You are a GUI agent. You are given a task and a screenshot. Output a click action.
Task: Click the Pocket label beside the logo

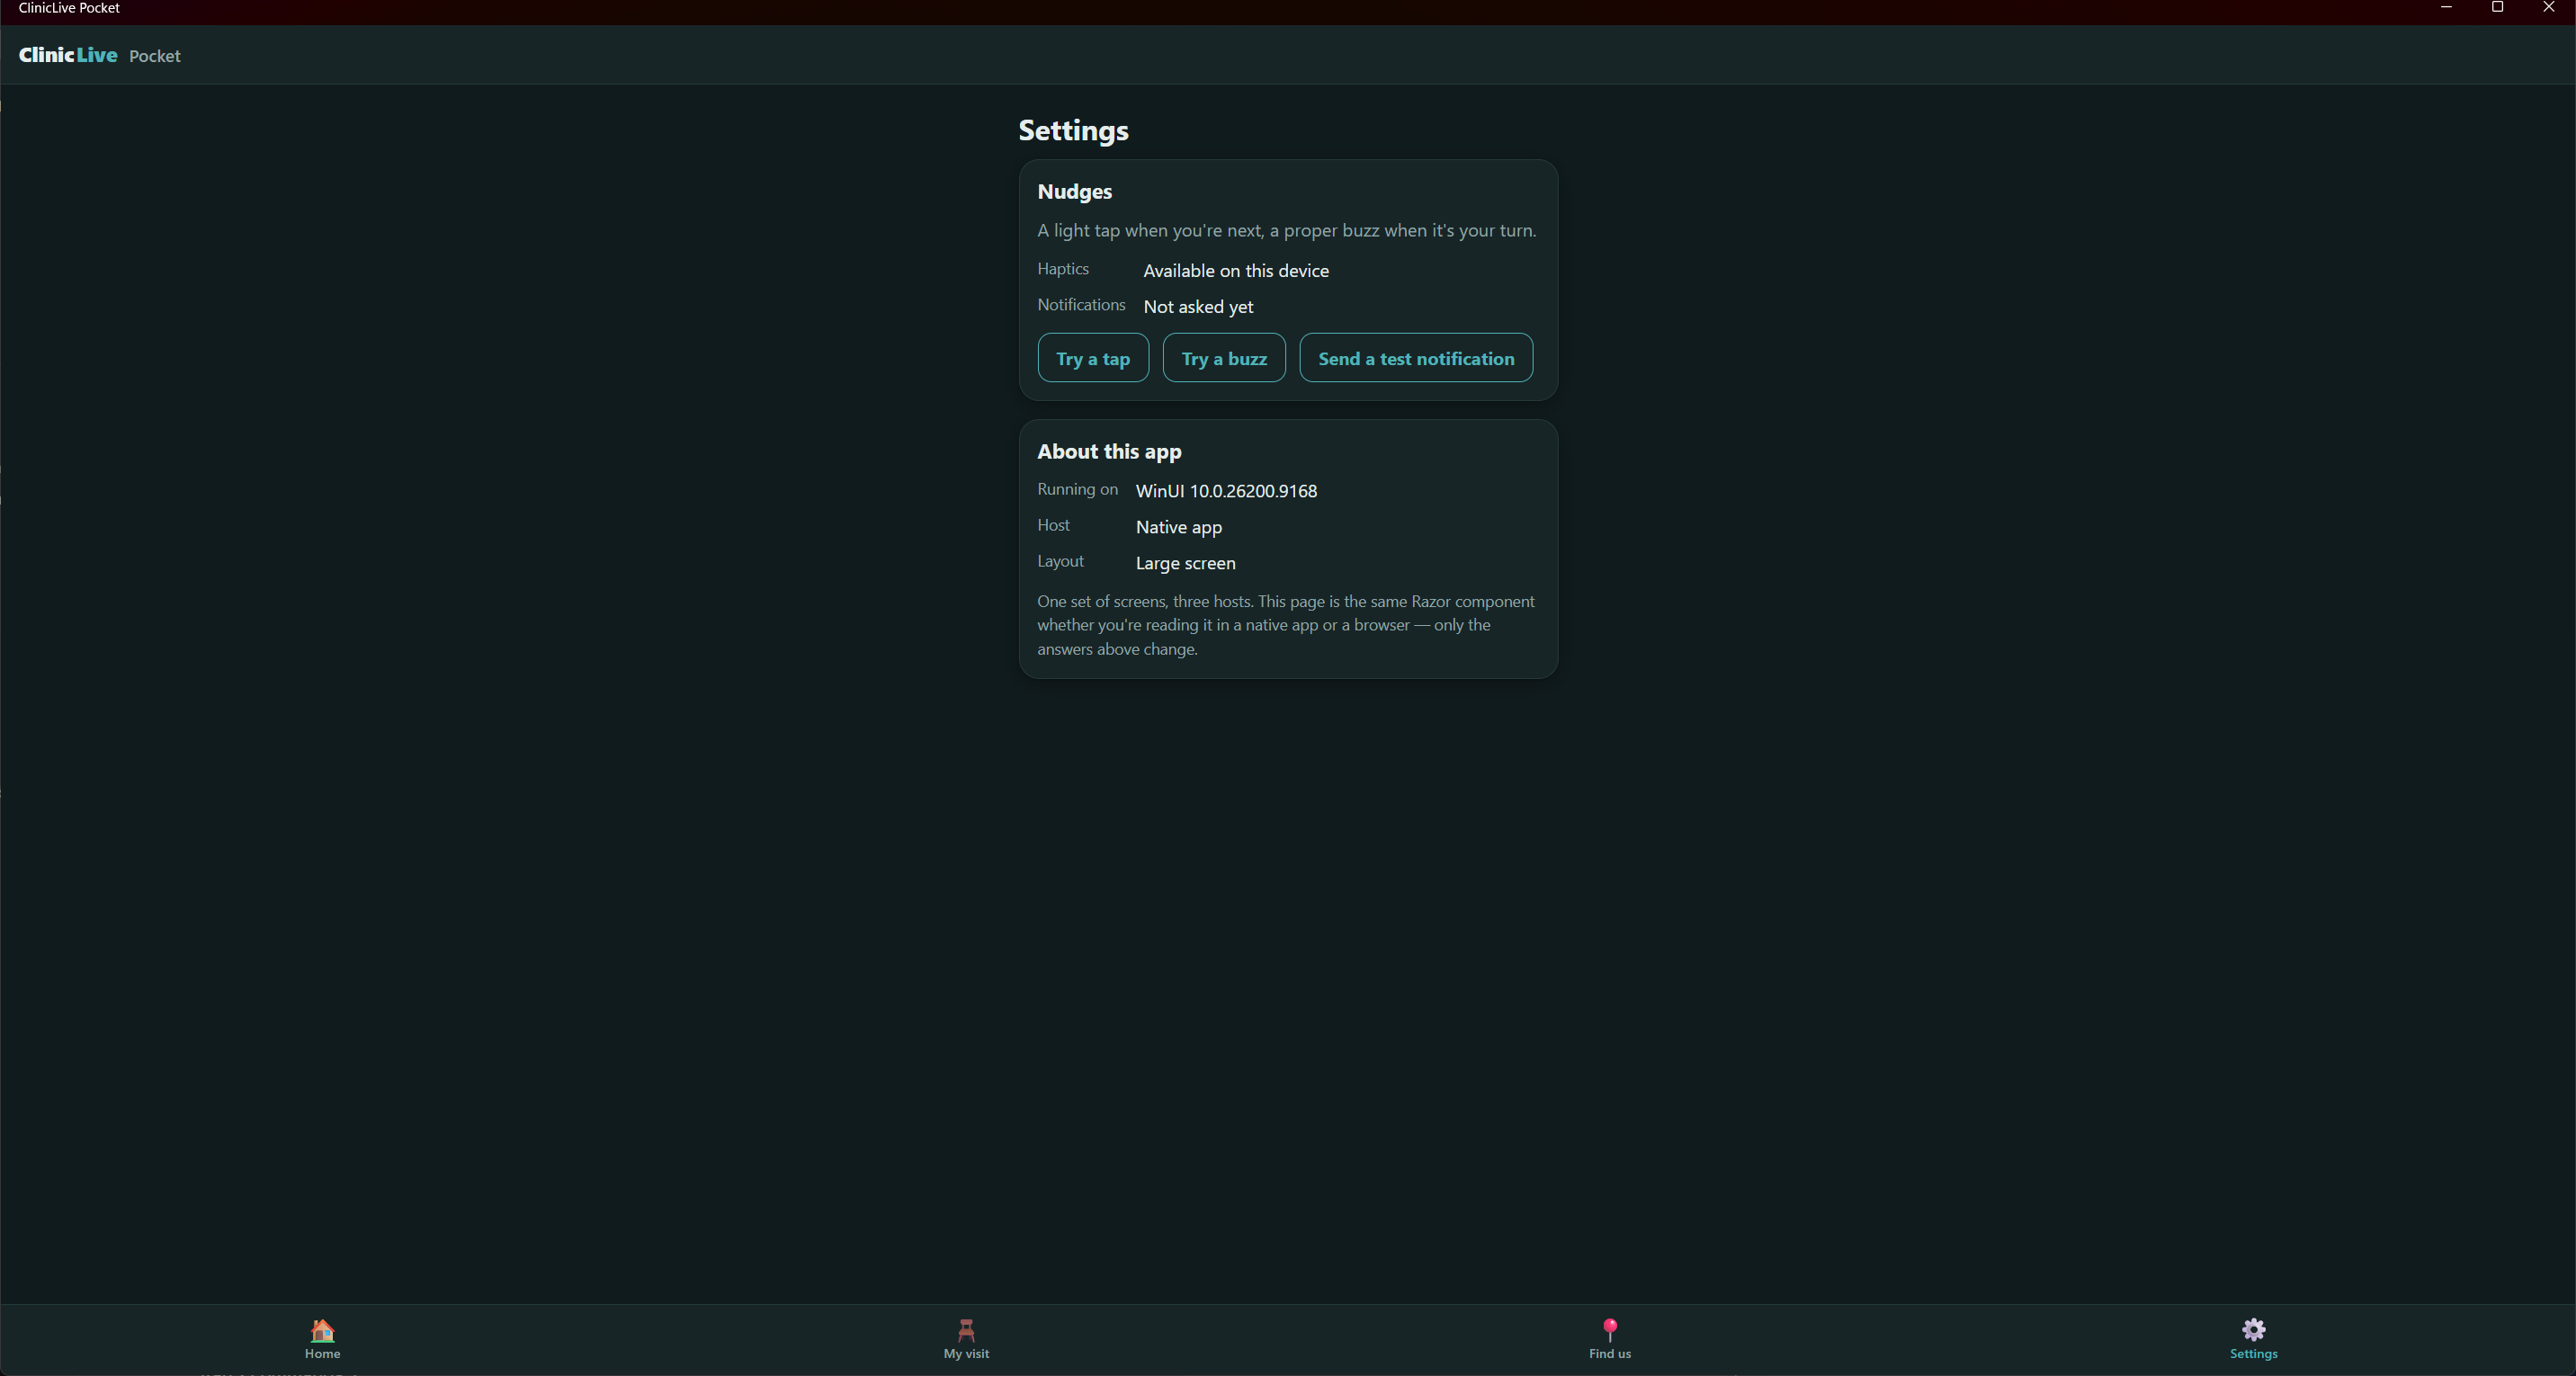pos(155,57)
